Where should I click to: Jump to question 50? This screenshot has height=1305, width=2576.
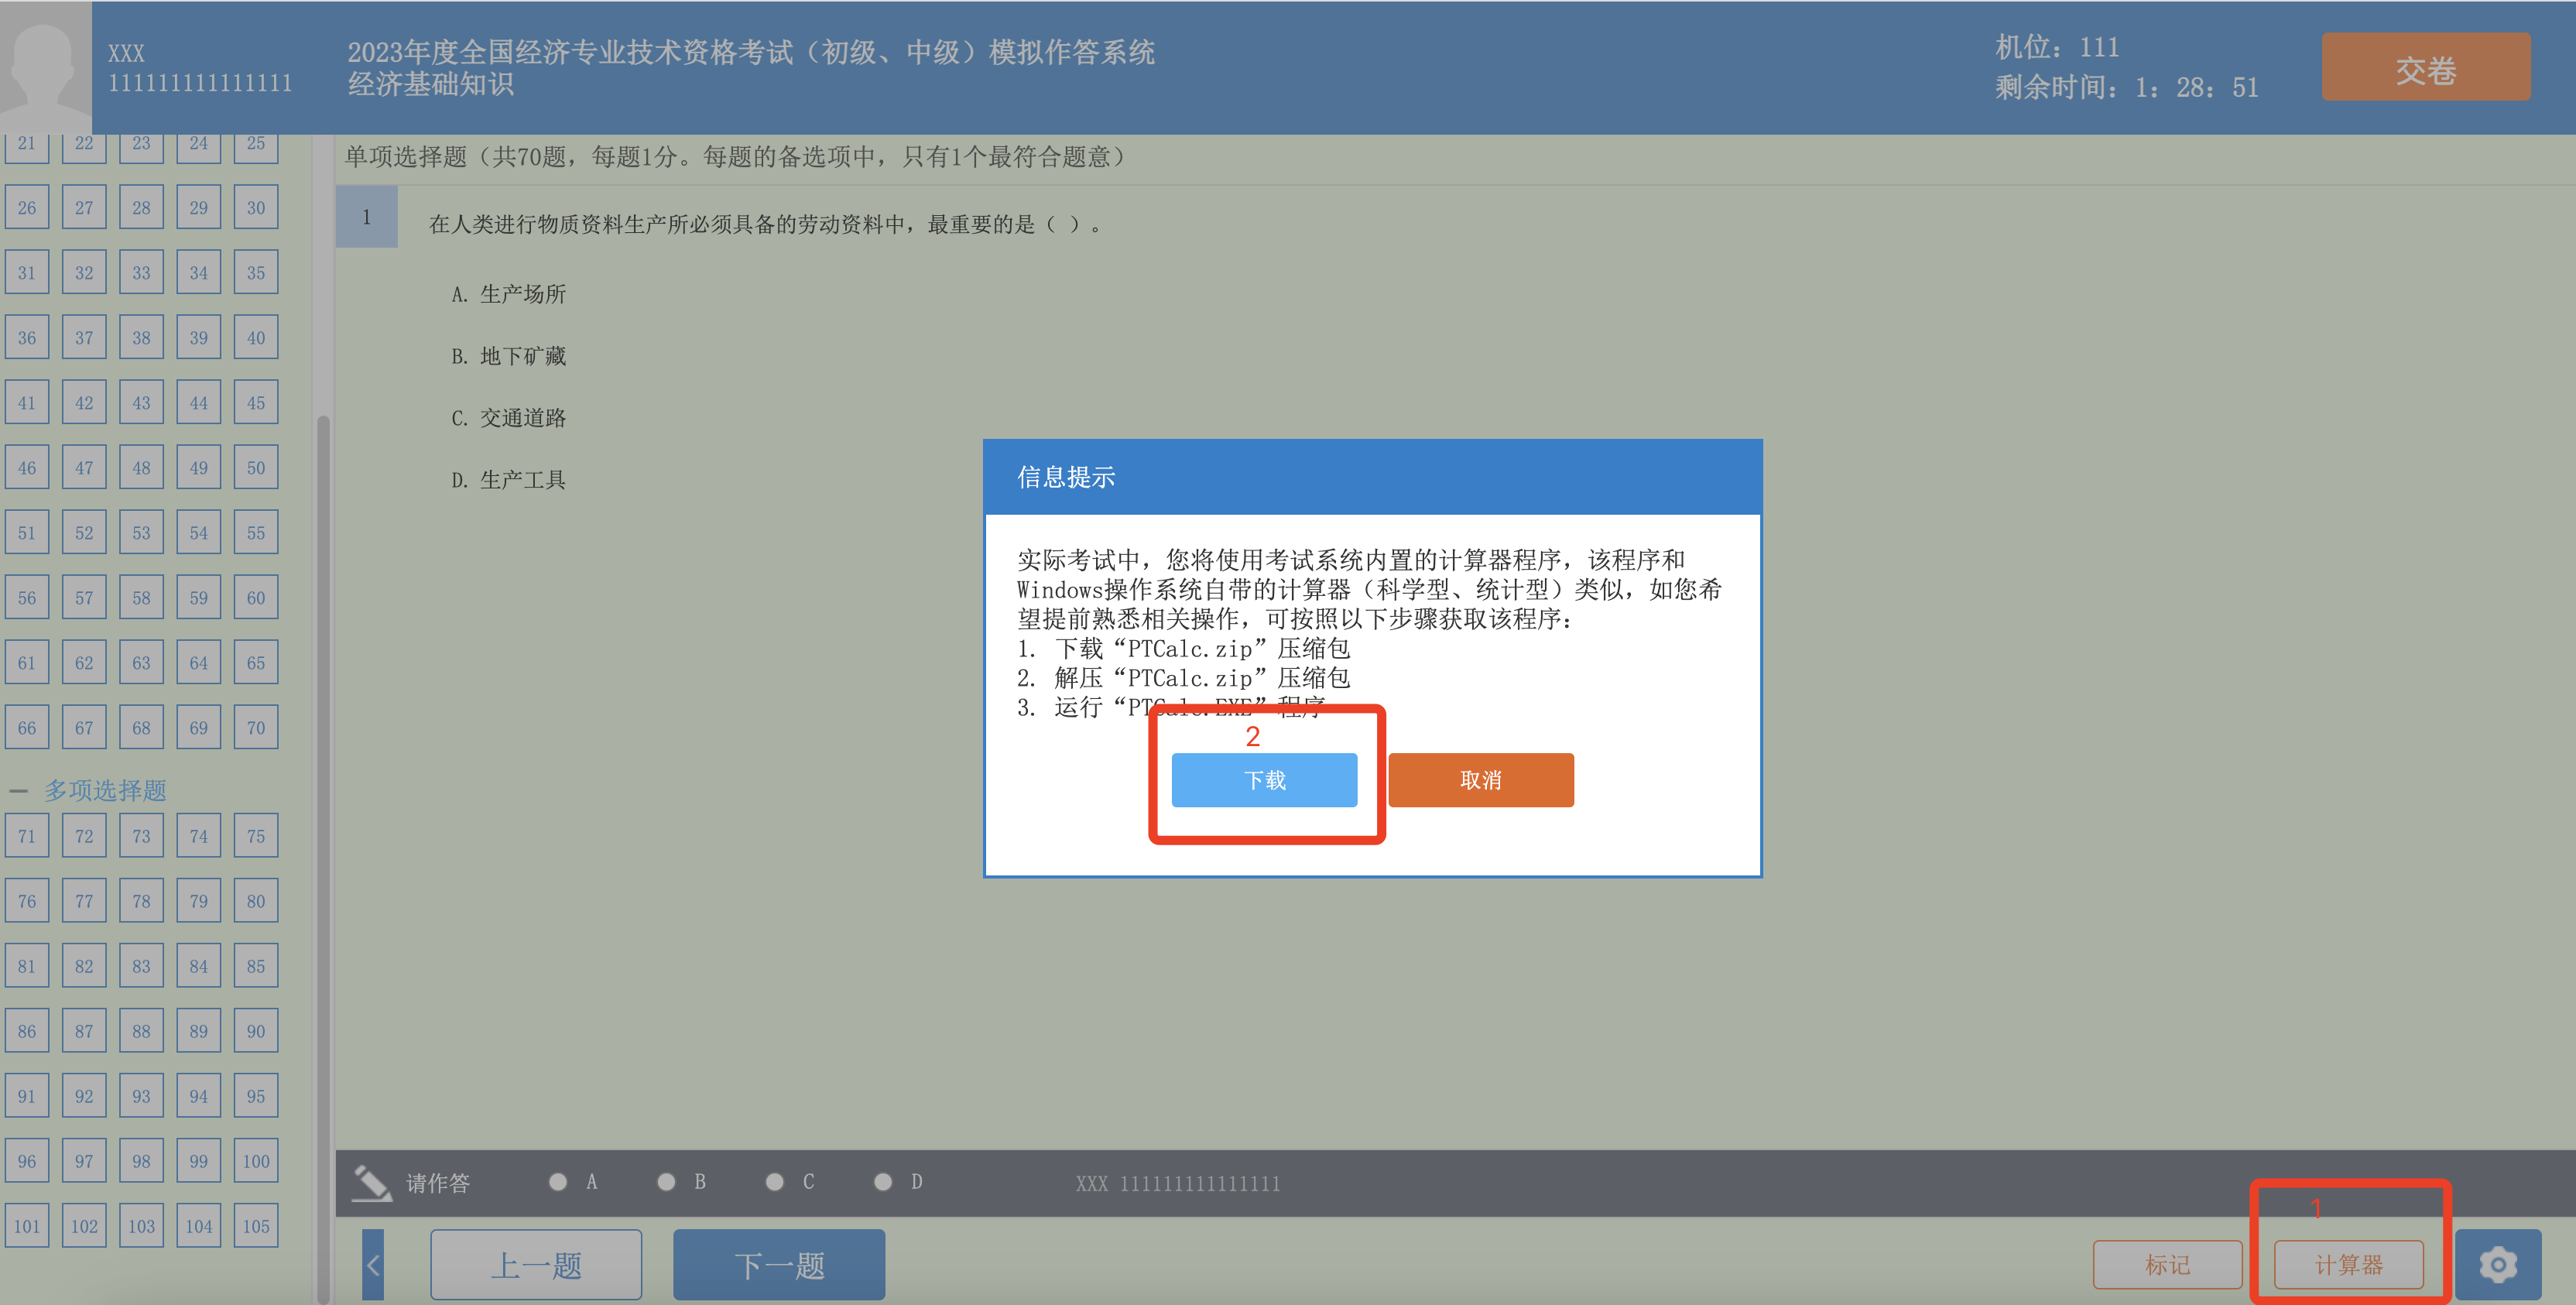tap(256, 468)
